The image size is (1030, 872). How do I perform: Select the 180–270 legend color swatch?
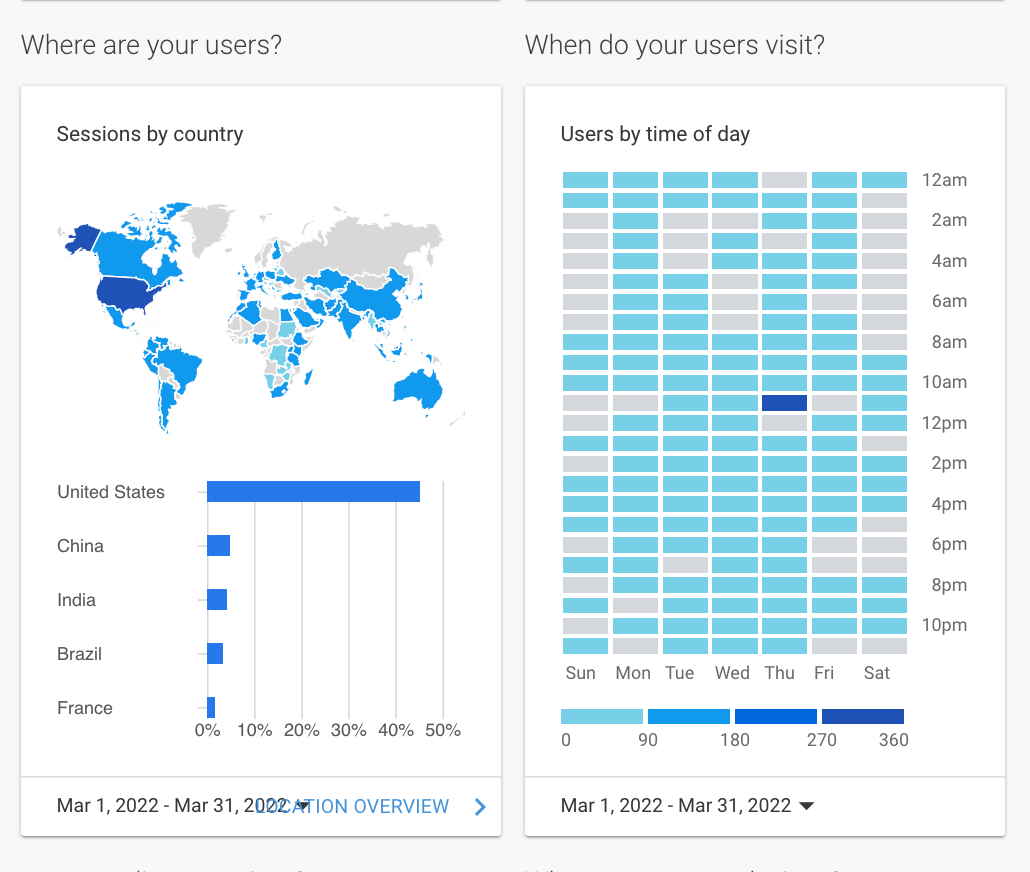coord(776,717)
